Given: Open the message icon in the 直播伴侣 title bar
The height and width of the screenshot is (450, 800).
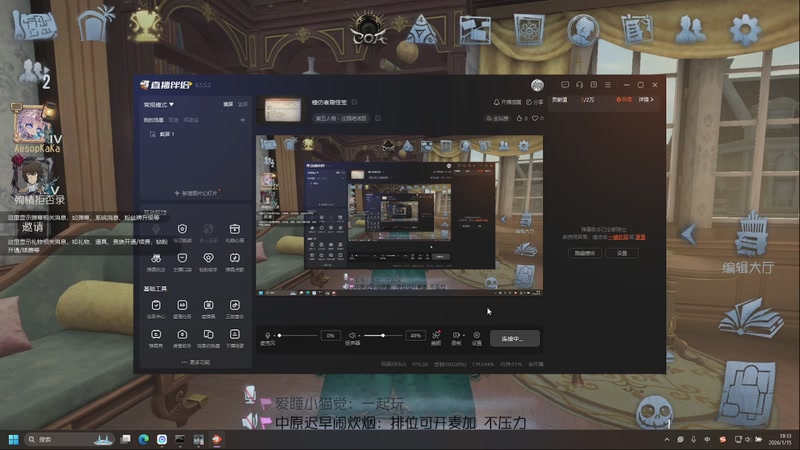Looking at the screenshot, I should tap(565, 85).
